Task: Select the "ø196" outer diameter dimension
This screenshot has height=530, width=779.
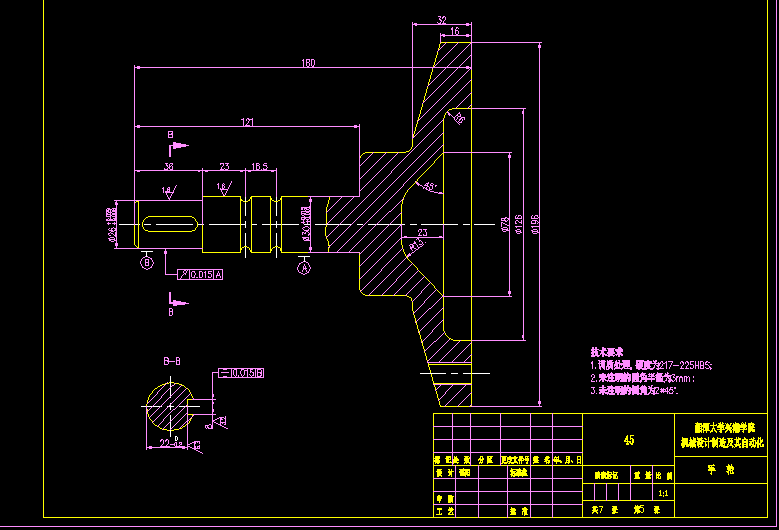Action: (x=535, y=225)
